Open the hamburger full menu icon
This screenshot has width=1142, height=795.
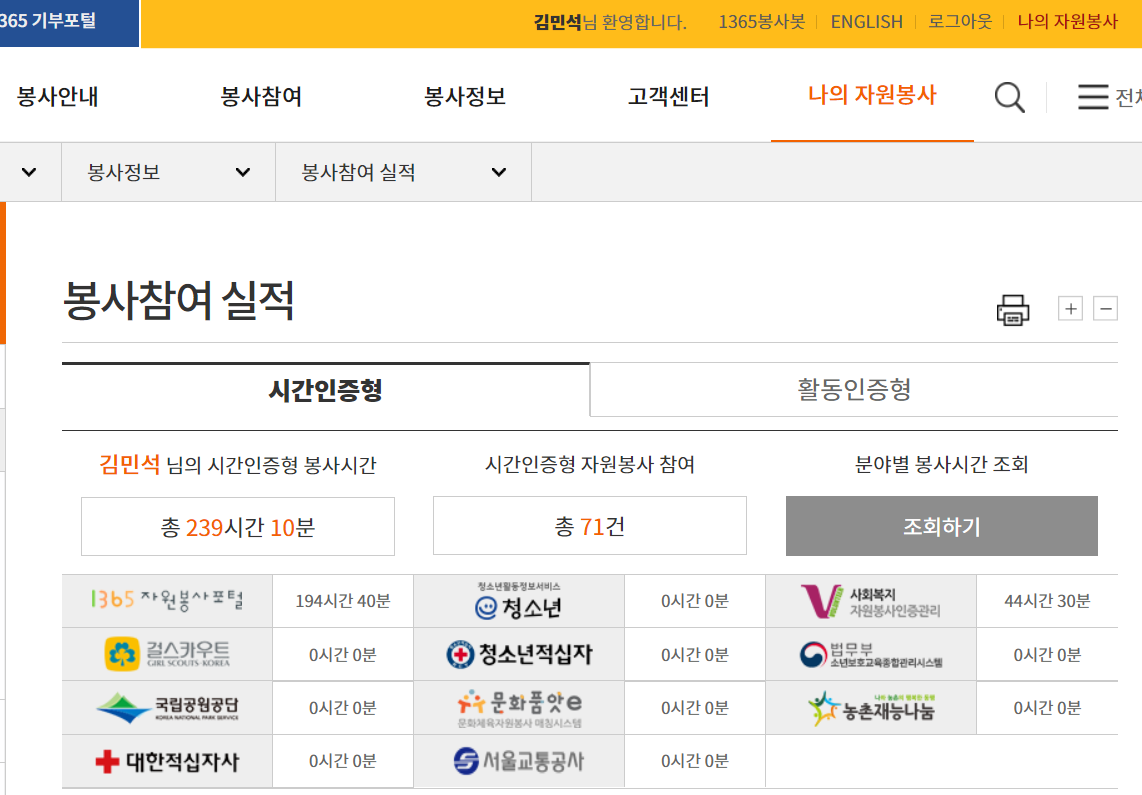(1093, 97)
